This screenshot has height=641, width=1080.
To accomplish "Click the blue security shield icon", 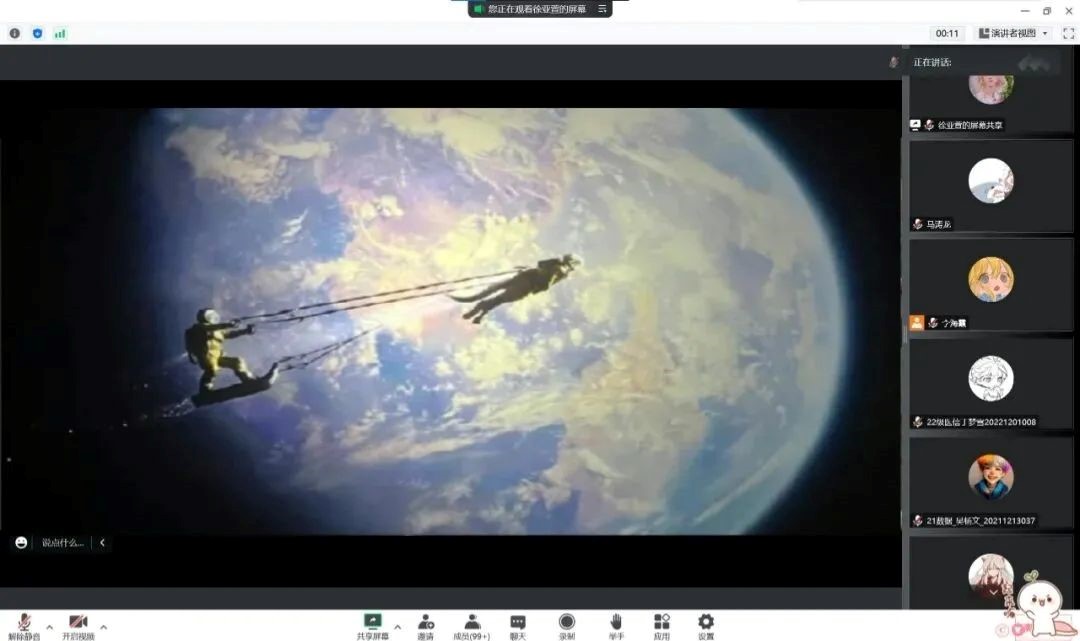I will [x=37, y=33].
